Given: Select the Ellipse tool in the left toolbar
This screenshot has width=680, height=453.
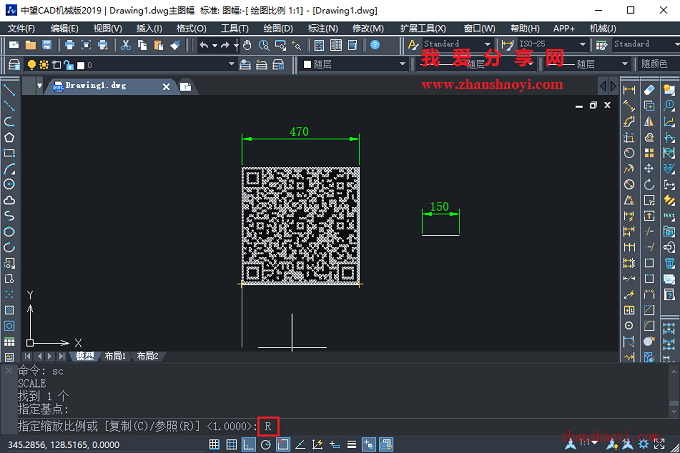Looking at the screenshot, I should click(9, 231).
